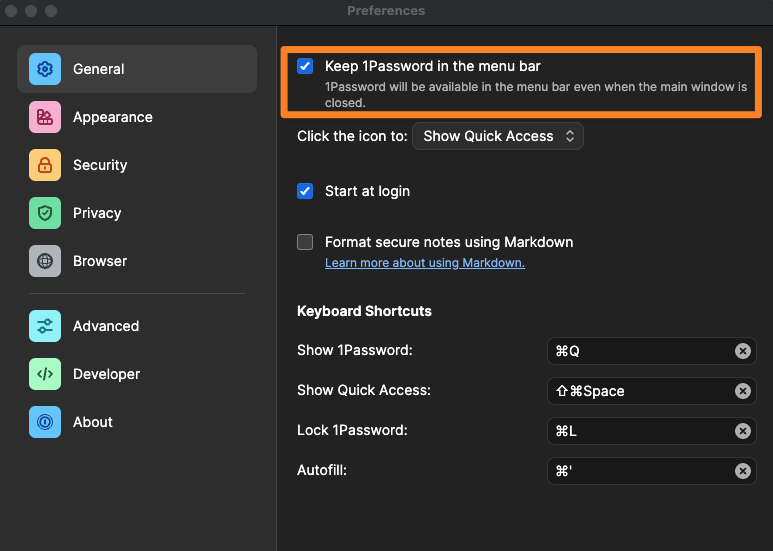Screen dimensions: 773x551
Task: Open the Browser globe icon
Action: [x=45, y=261]
